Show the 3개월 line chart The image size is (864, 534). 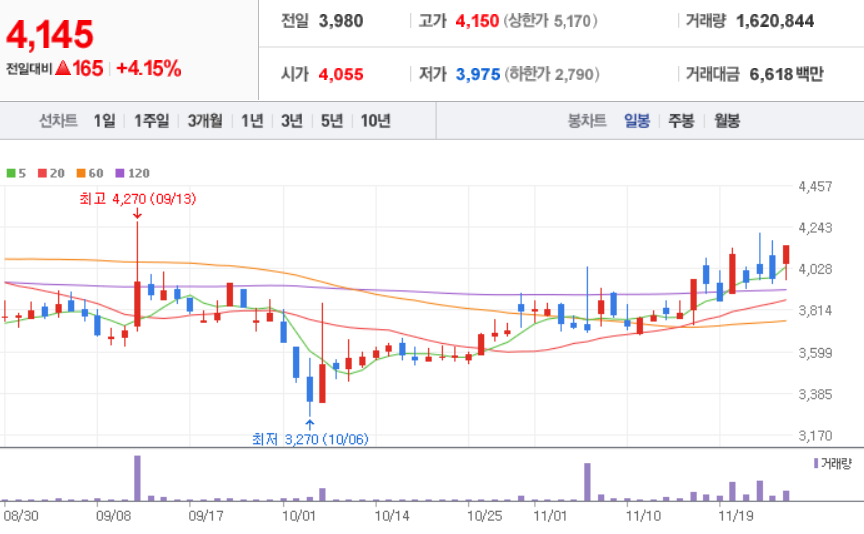click(205, 121)
